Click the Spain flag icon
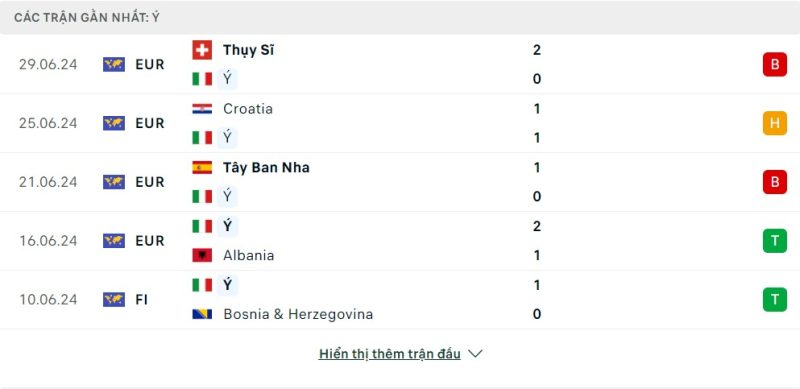Screen dimensions: 800x389 point(202,167)
